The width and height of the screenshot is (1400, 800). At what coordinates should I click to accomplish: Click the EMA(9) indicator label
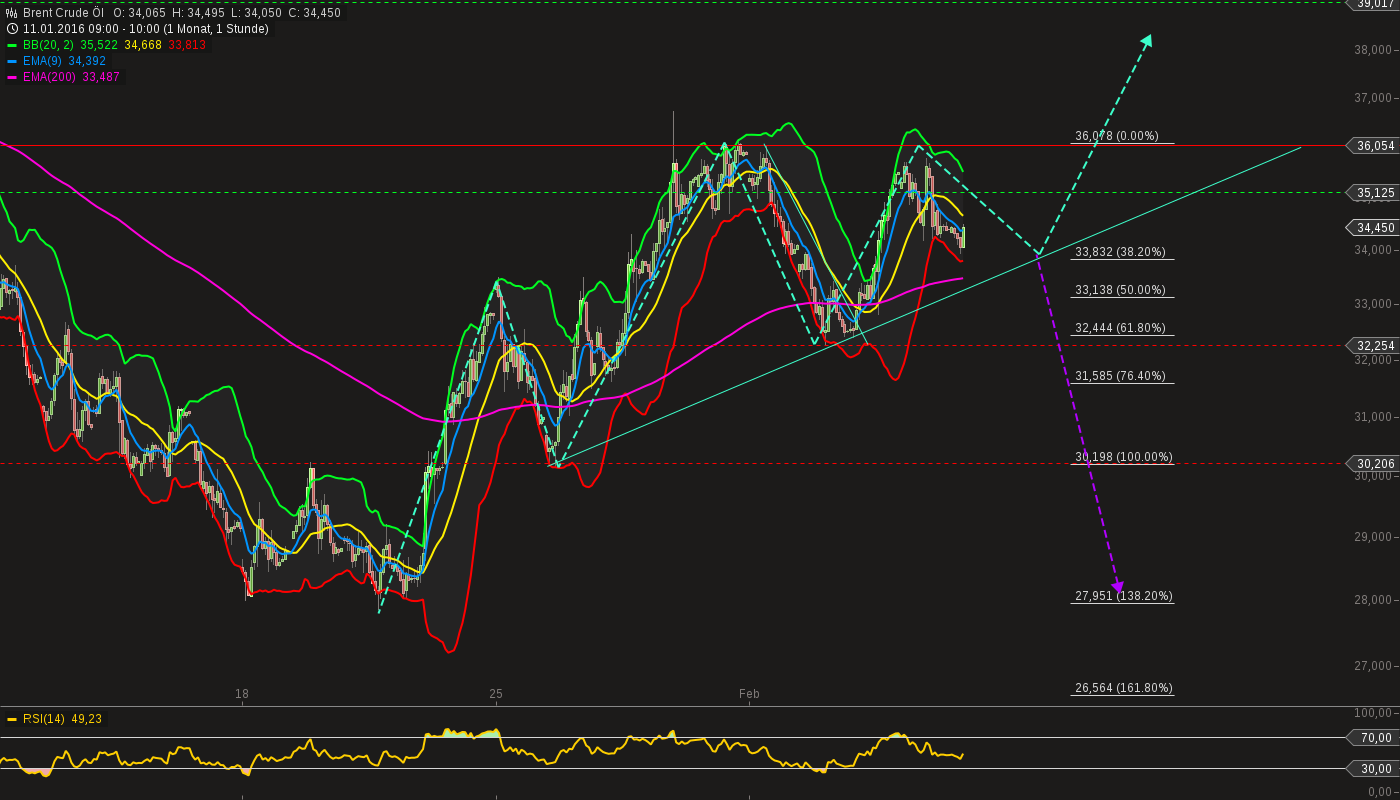pos(43,61)
